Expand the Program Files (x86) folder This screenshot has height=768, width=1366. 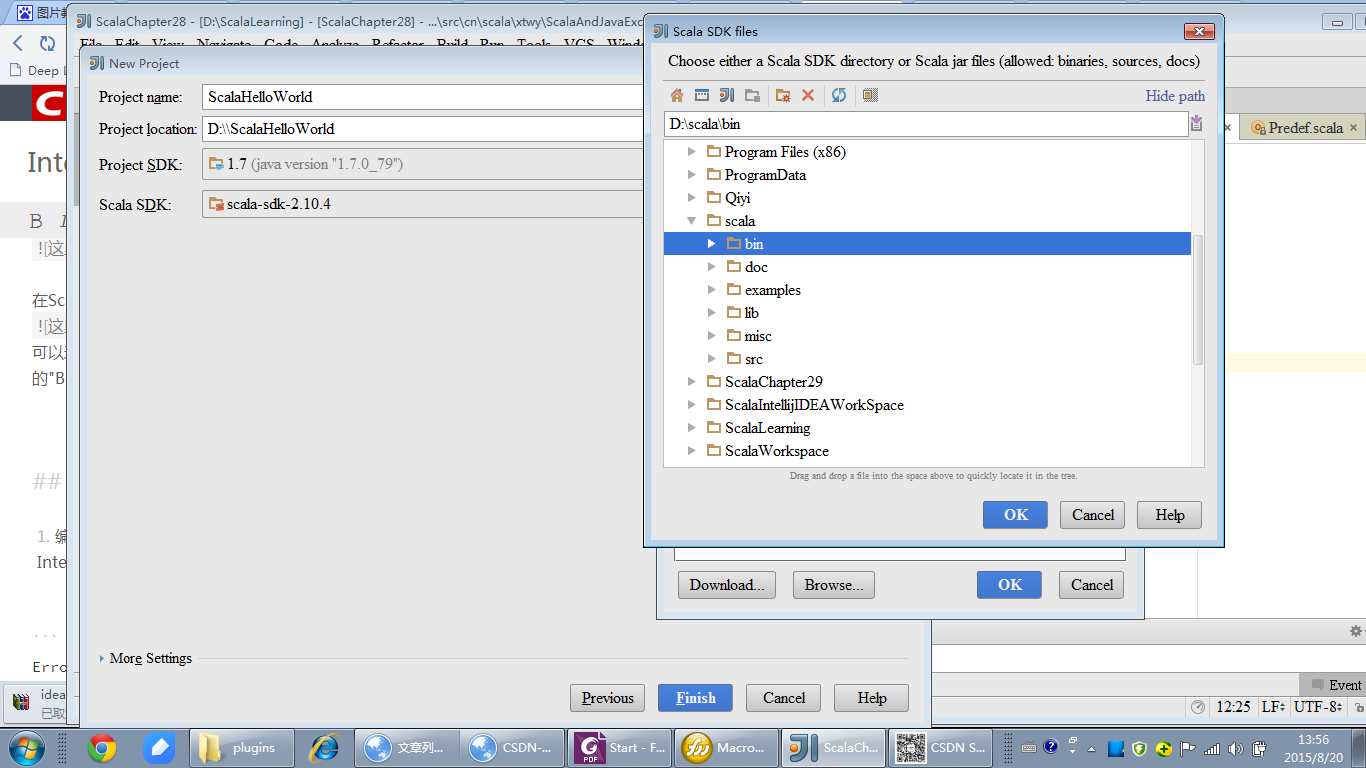pos(691,152)
